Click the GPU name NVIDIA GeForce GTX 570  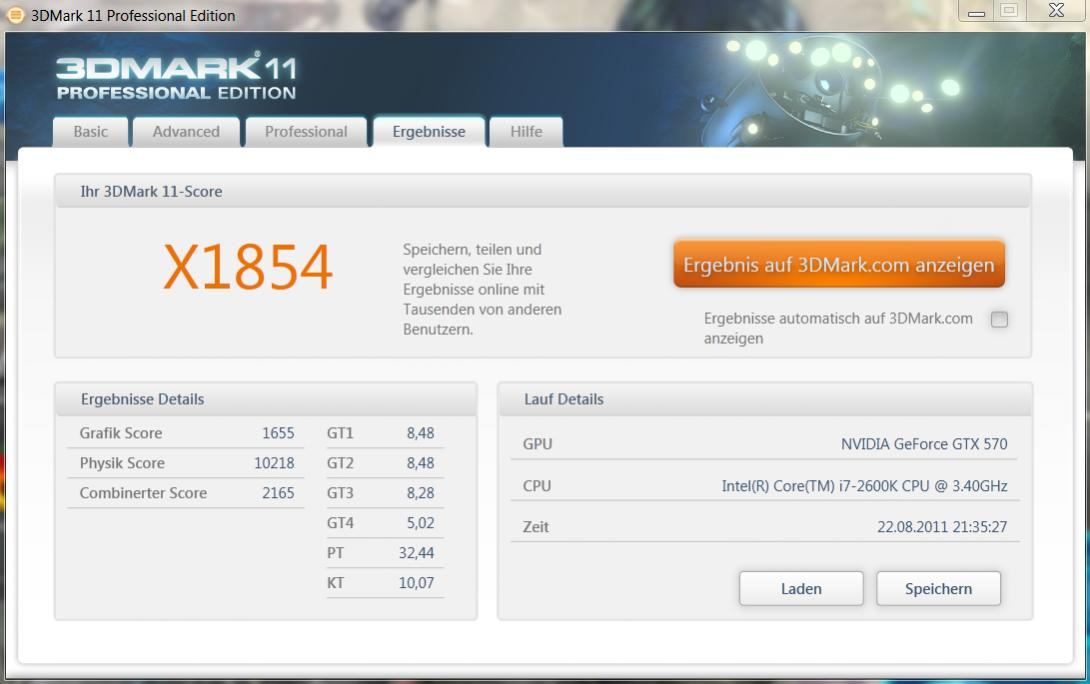click(x=924, y=443)
